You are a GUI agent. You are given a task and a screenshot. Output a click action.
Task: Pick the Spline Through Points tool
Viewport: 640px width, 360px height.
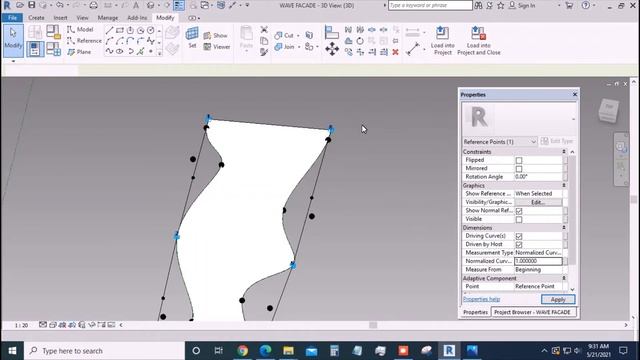[109, 51]
